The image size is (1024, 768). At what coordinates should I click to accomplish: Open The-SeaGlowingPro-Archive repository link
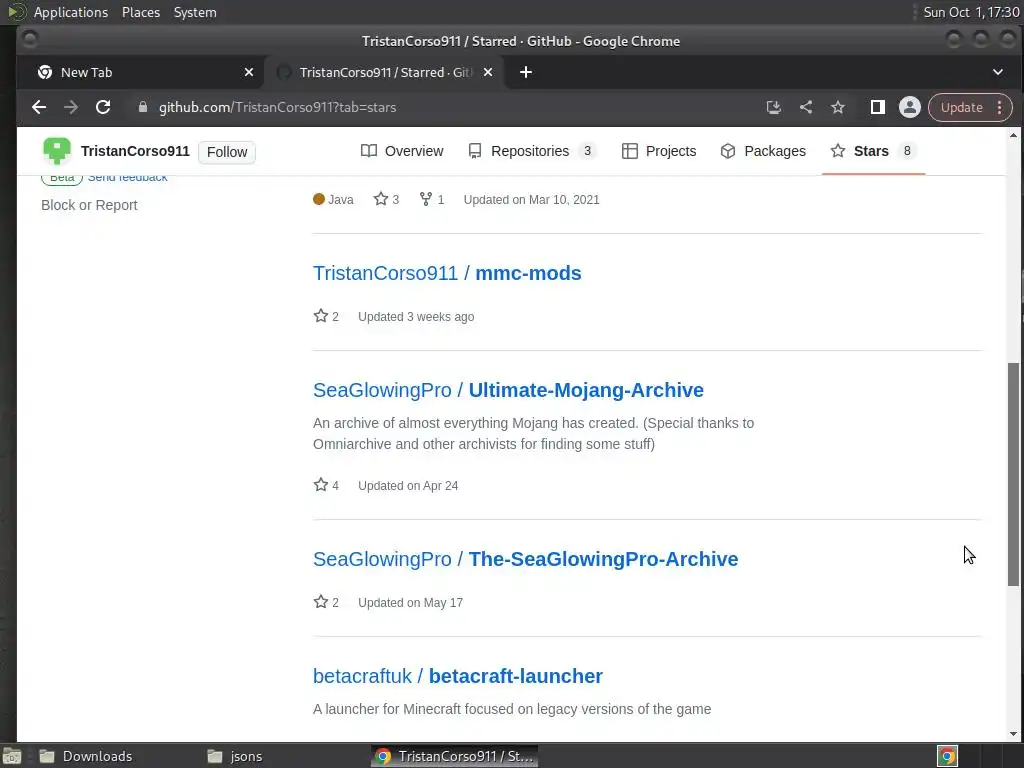[x=603, y=559]
